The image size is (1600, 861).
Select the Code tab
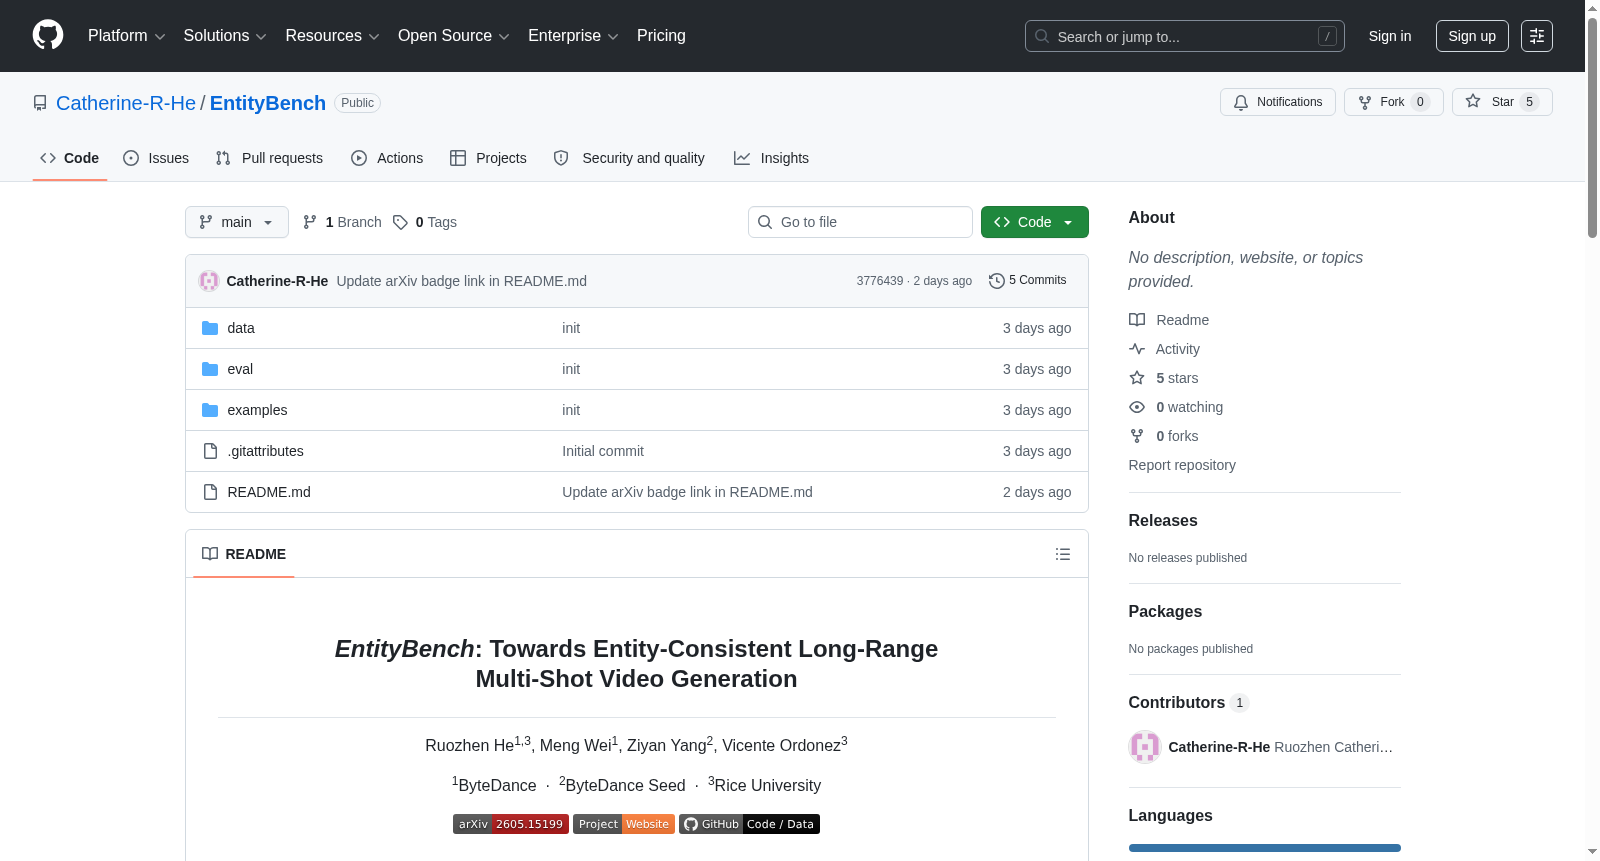tap(70, 158)
